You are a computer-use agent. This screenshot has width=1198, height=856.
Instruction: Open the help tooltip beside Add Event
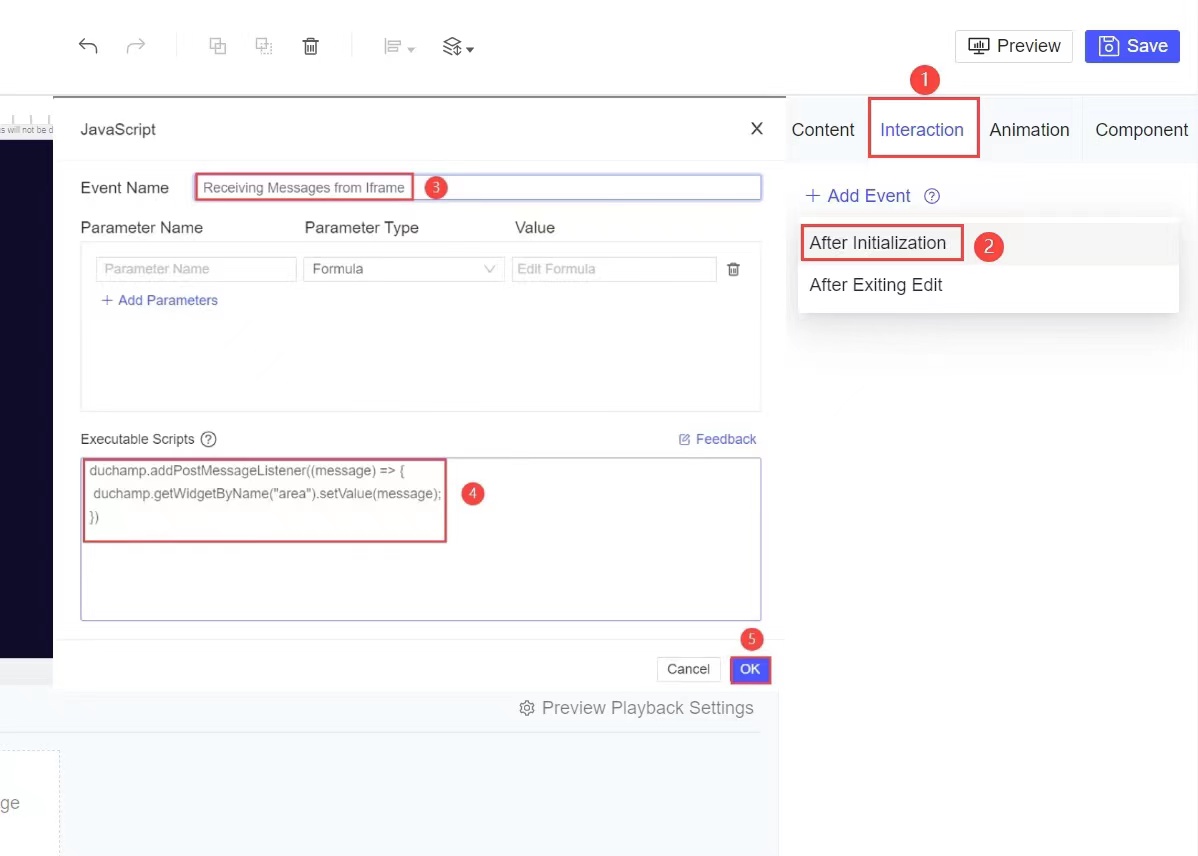931,196
